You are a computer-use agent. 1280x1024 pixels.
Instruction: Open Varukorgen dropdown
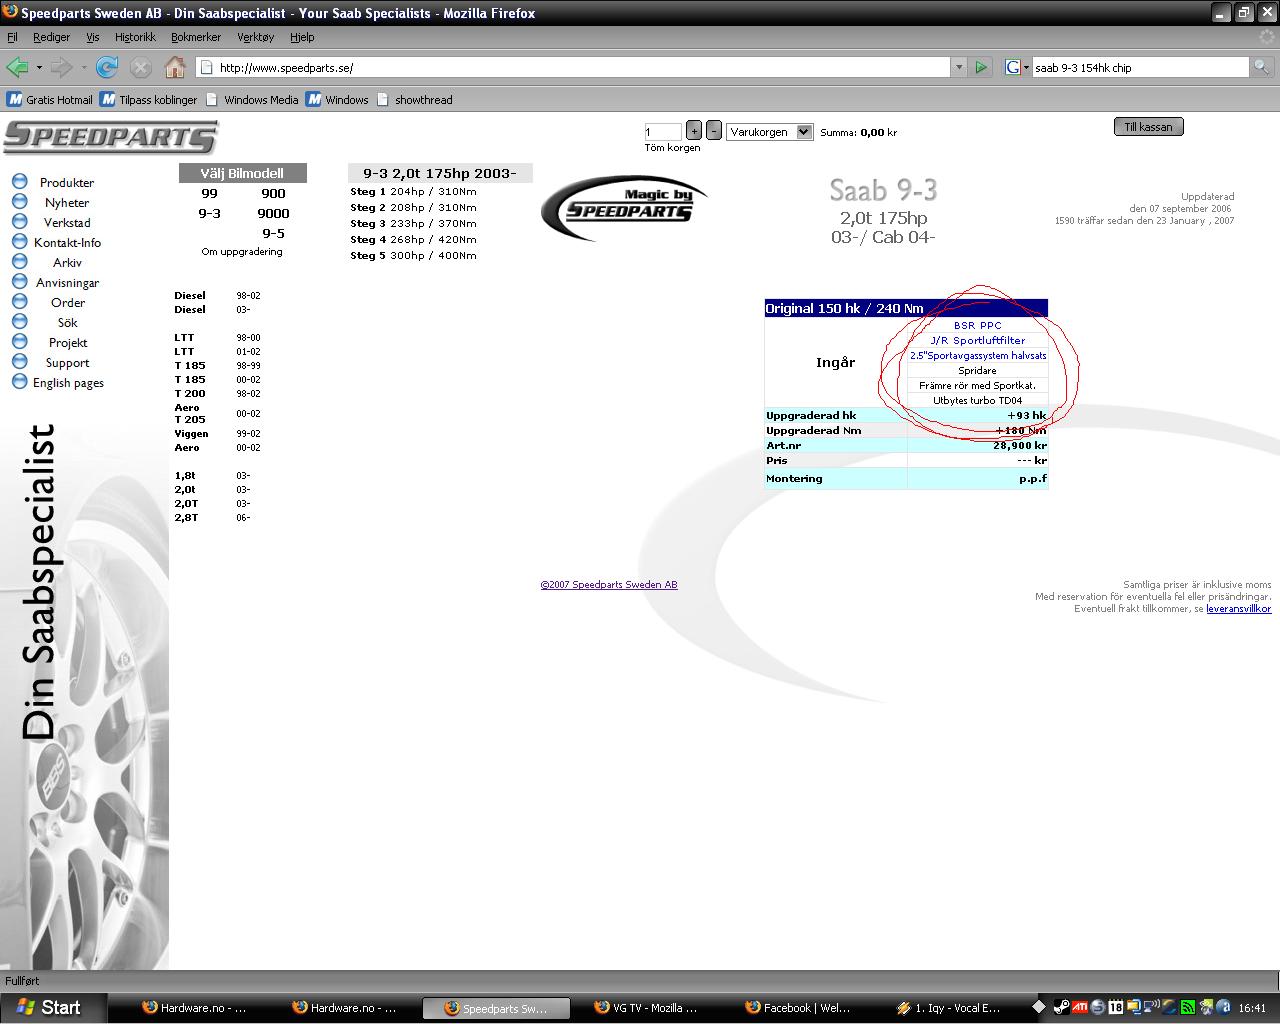(x=769, y=132)
